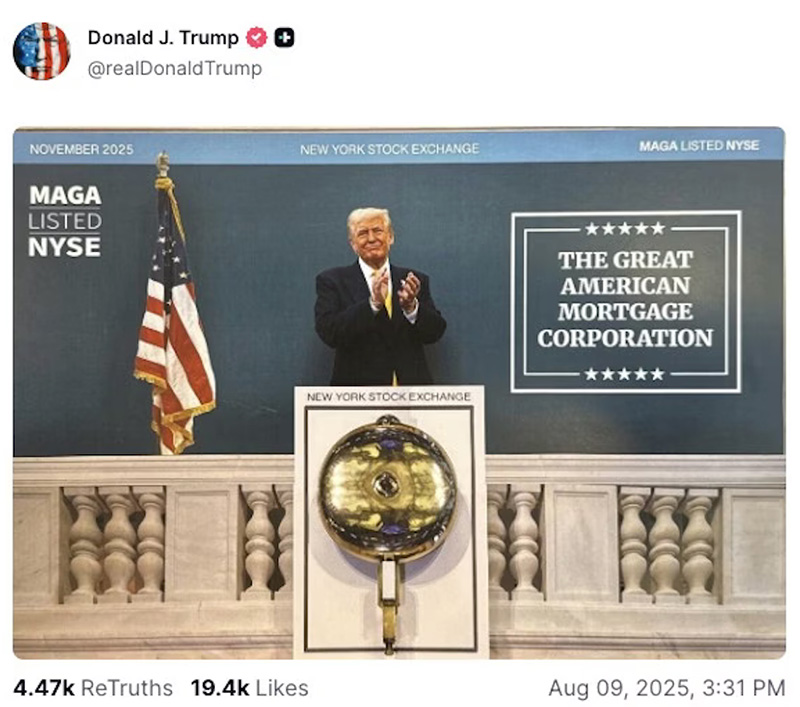The width and height of the screenshot is (800, 707).
Task: View the 4.47k ReTruths list
Action: click(x=93, y=688)
